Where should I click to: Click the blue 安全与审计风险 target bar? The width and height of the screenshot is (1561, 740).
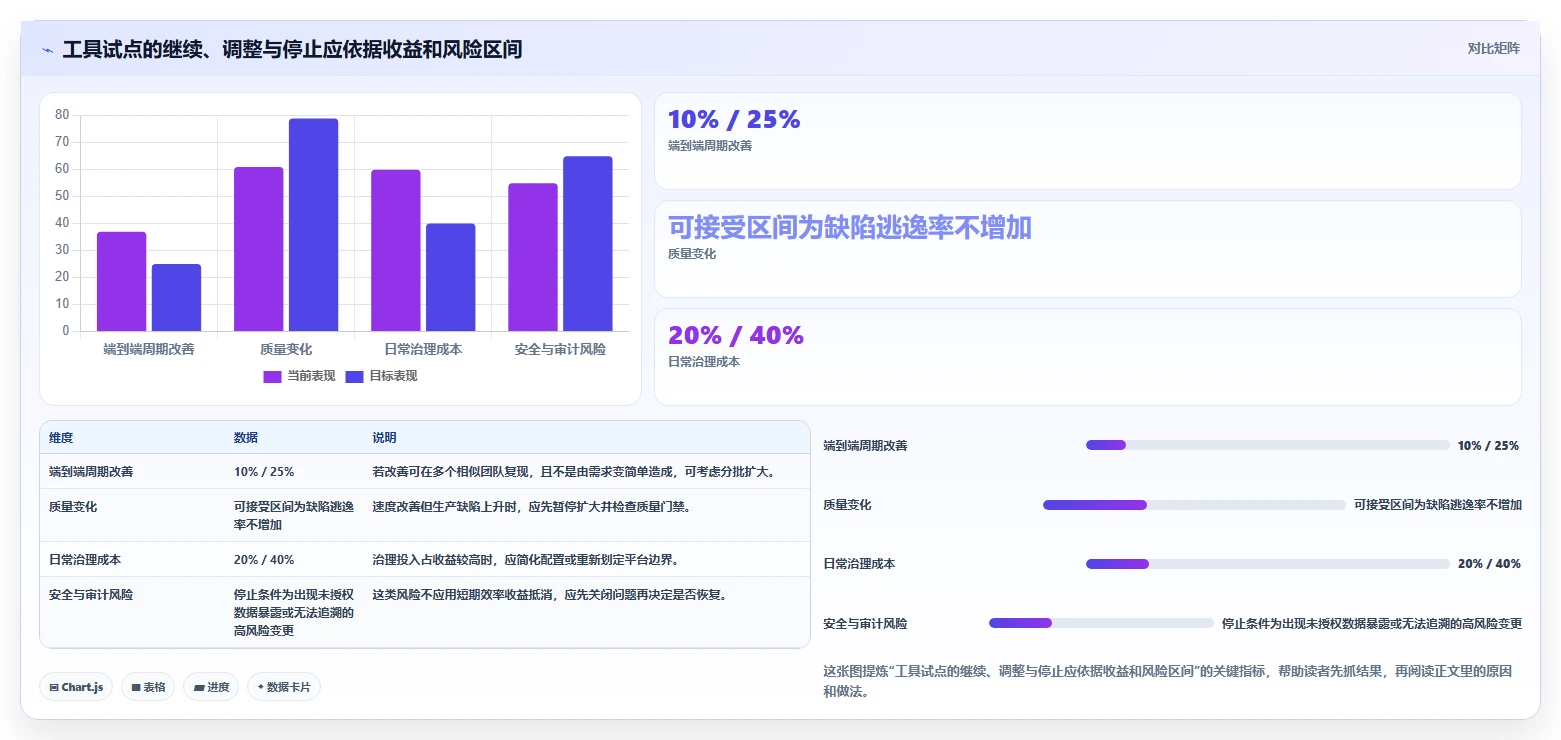pos(588,244)
